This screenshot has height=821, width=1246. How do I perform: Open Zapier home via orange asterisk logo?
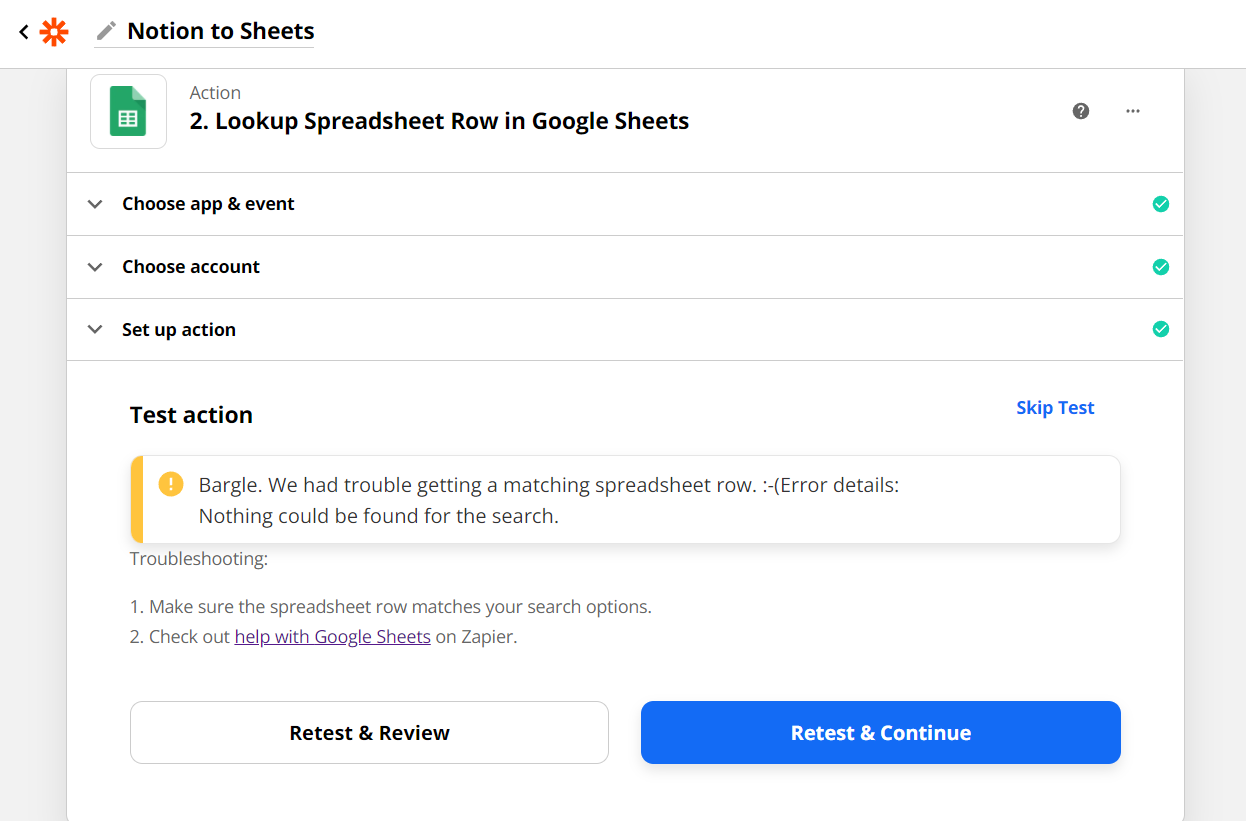[x=54, y=32]
